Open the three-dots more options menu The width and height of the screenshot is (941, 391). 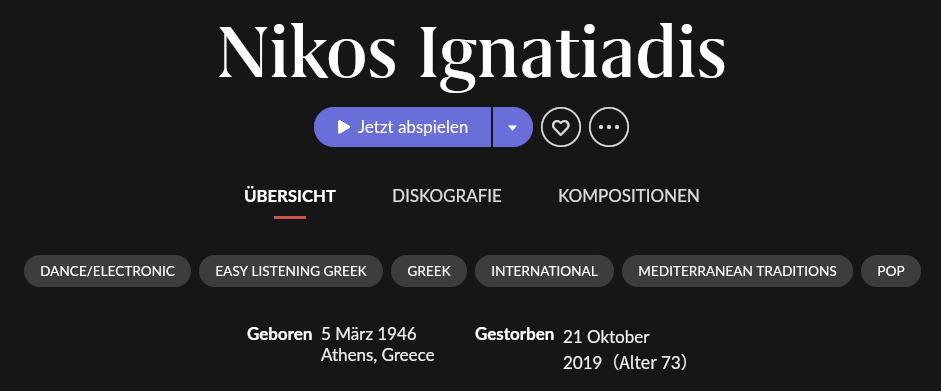click(x=609, y=127)
